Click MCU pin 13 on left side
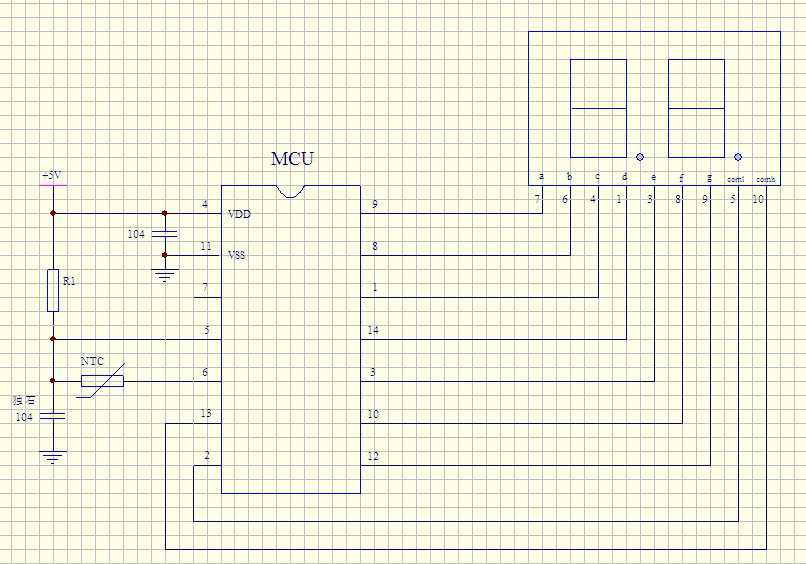 [x=205, y=414]
